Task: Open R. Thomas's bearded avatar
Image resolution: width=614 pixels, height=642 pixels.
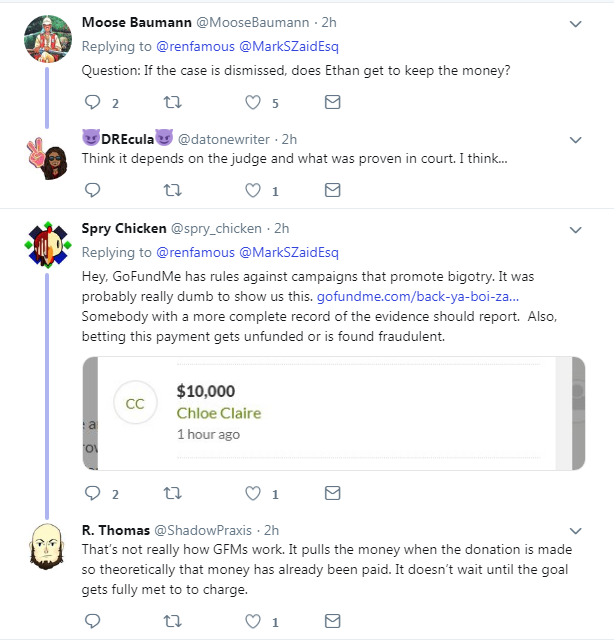Action: [x=47, y=547]
